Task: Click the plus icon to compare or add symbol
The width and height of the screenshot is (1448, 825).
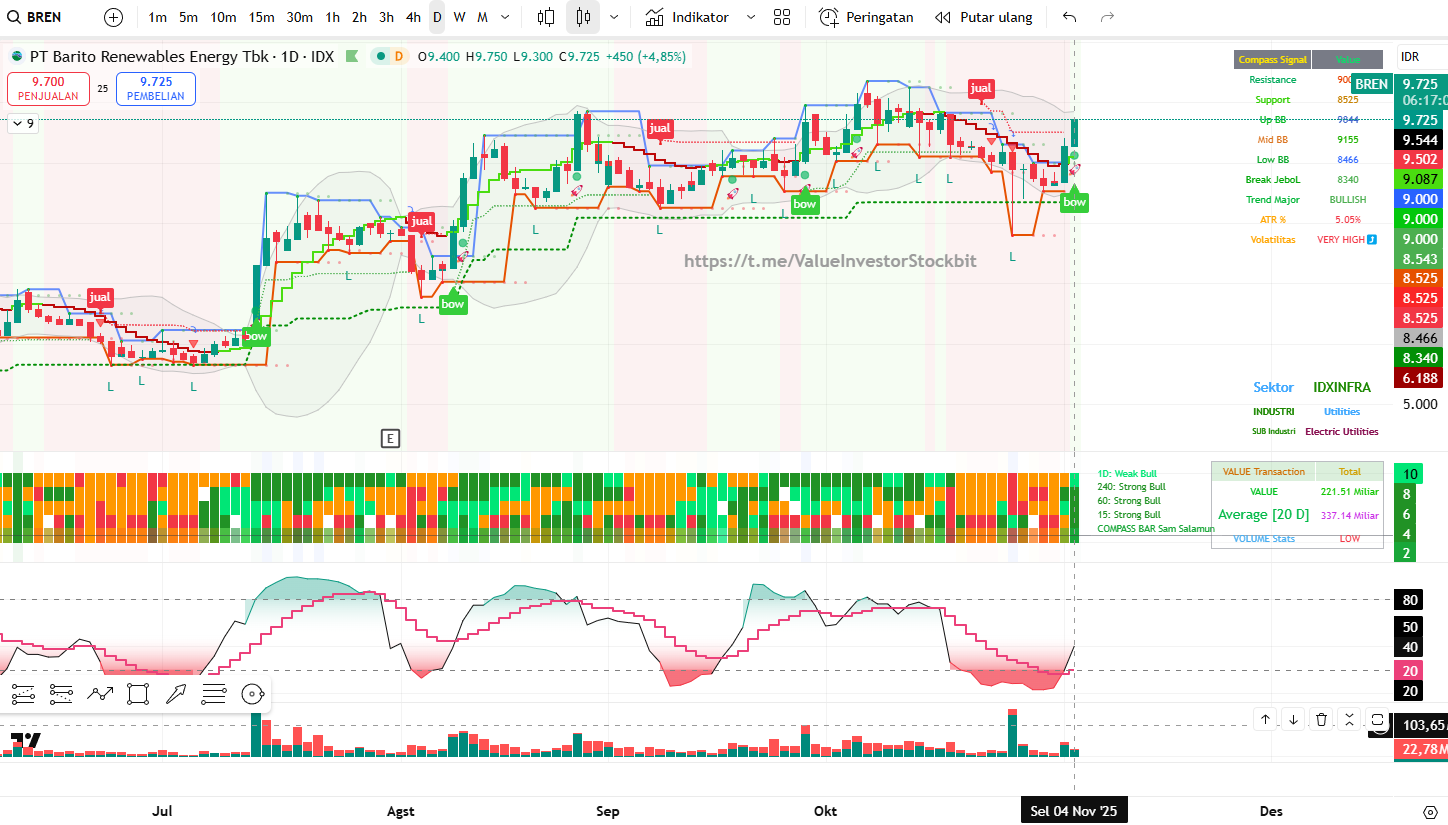Action: (114, 17)
